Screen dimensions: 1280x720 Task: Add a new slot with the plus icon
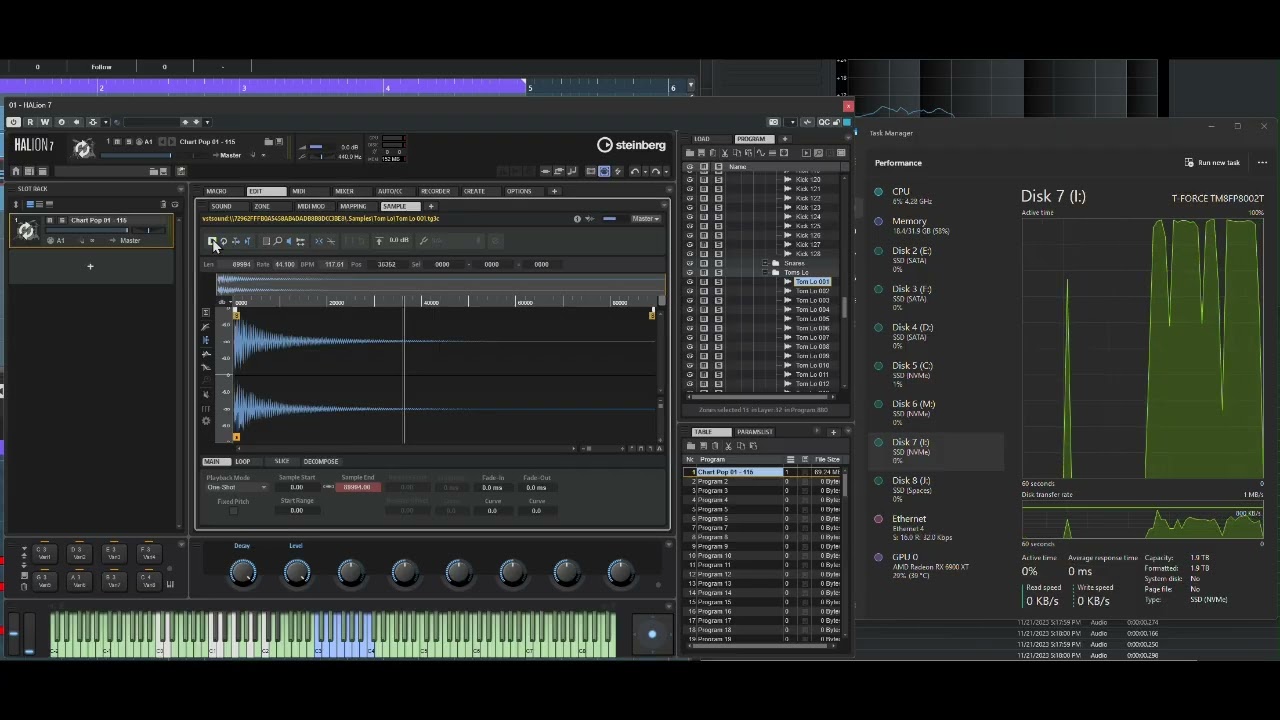click(x=90, y=266)
